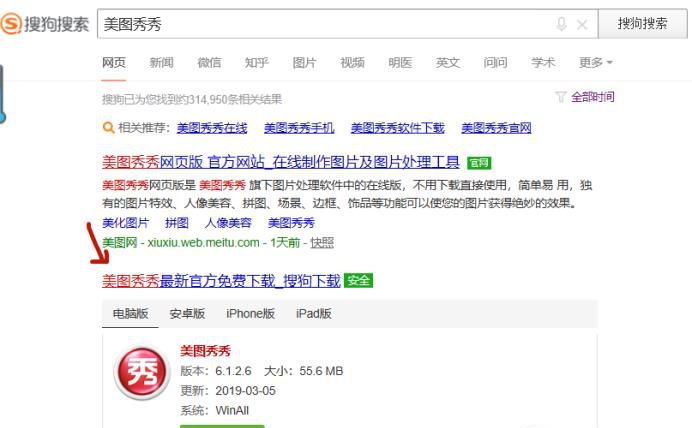Open the 人像美容 sublink
Image resolution: width=692 pixels, height=428 pixels.
point(228,223)
